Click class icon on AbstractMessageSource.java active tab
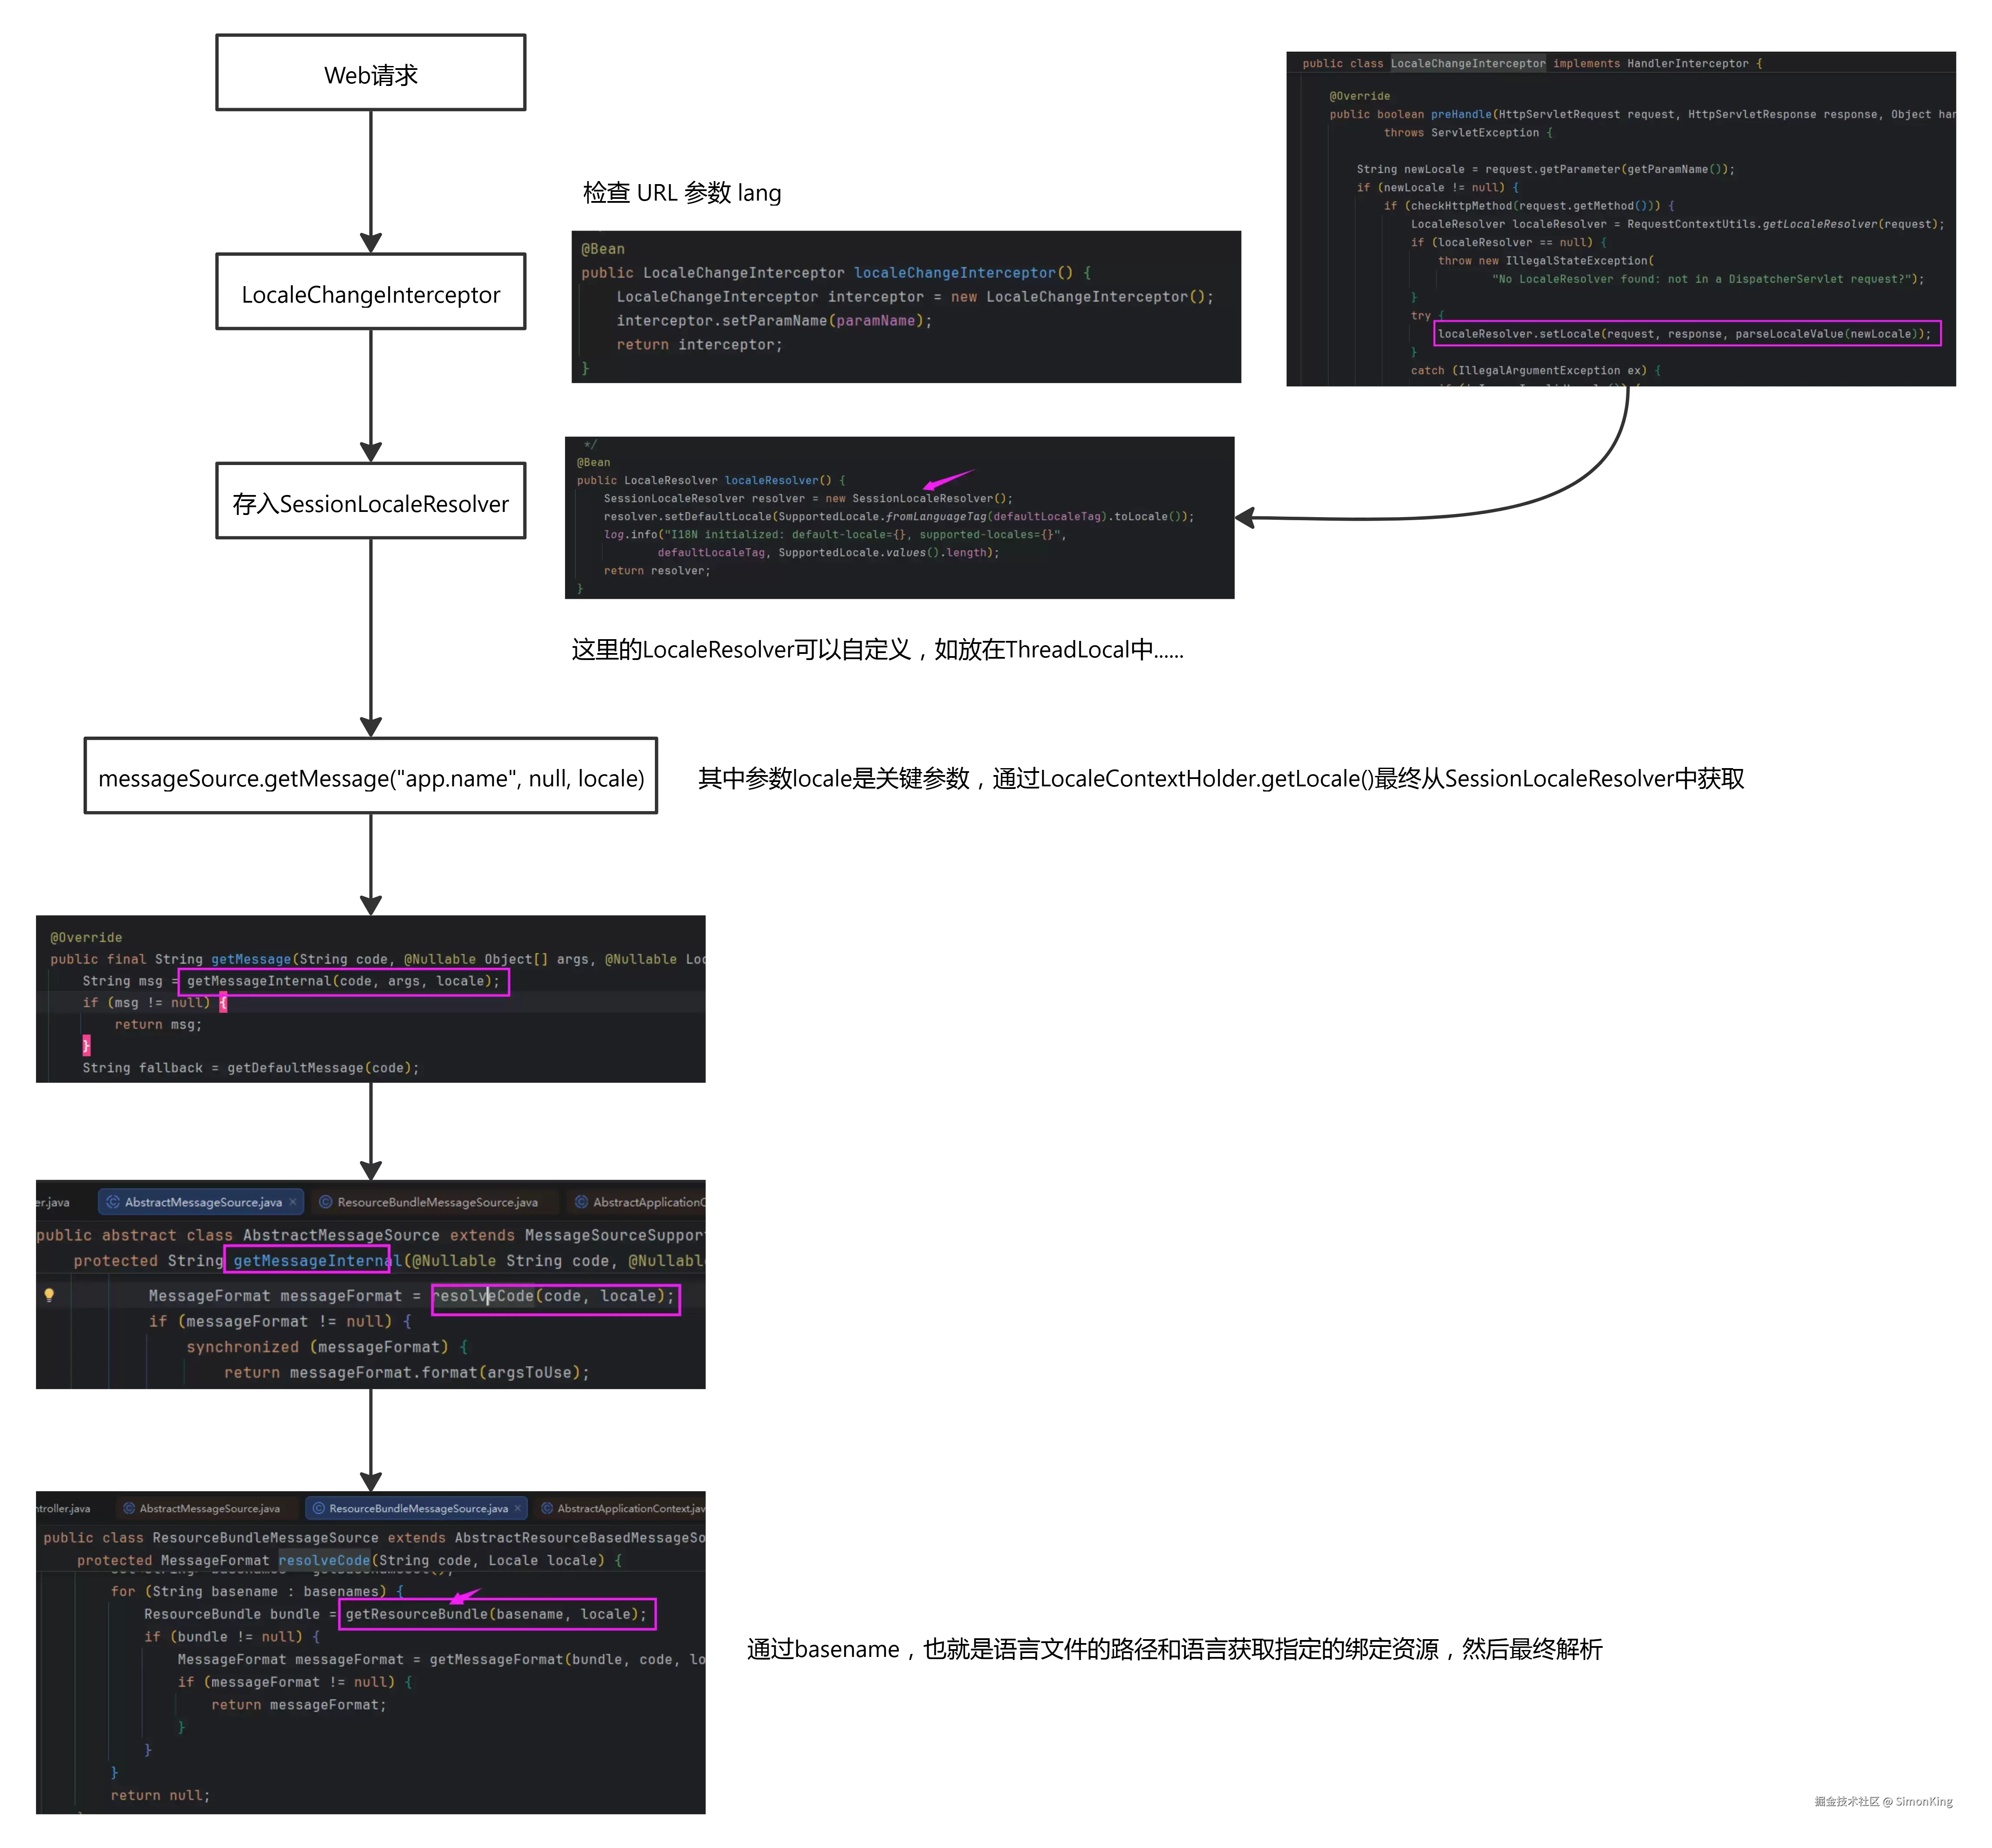The width and height of the screenshot is (1992, 1848). tap(113, 1202)
